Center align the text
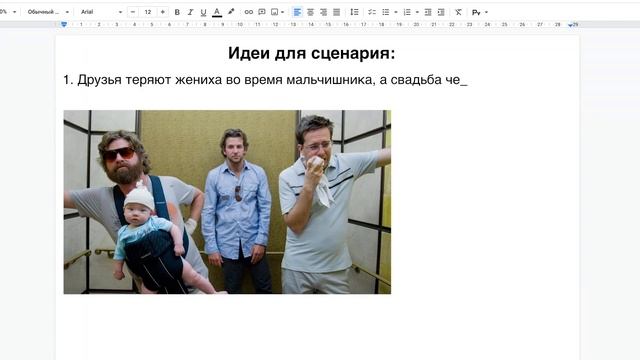Image resolution: width=640 pixels, height=360 pixels. (311, 12)
